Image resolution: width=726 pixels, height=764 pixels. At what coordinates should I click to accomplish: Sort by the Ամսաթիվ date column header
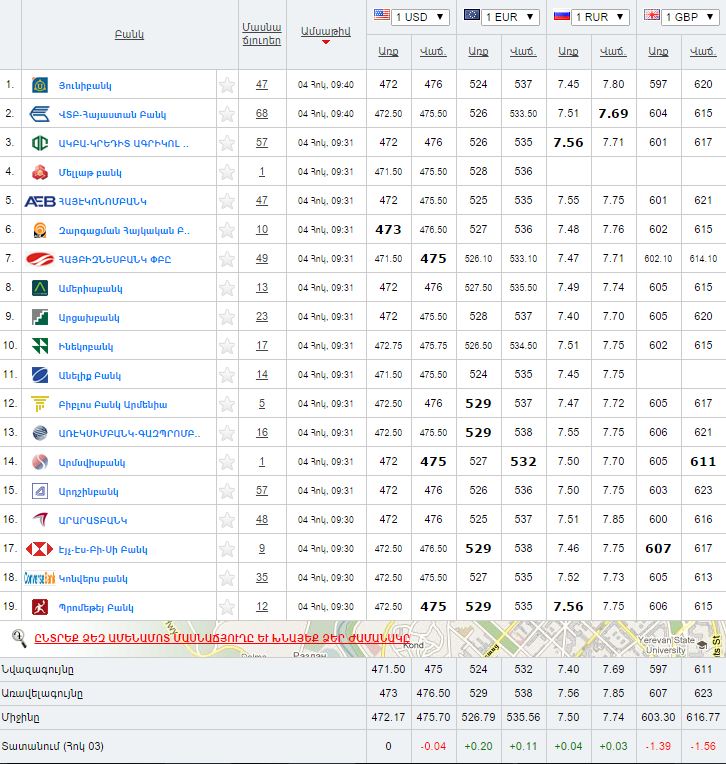click(x=326, y=32)
